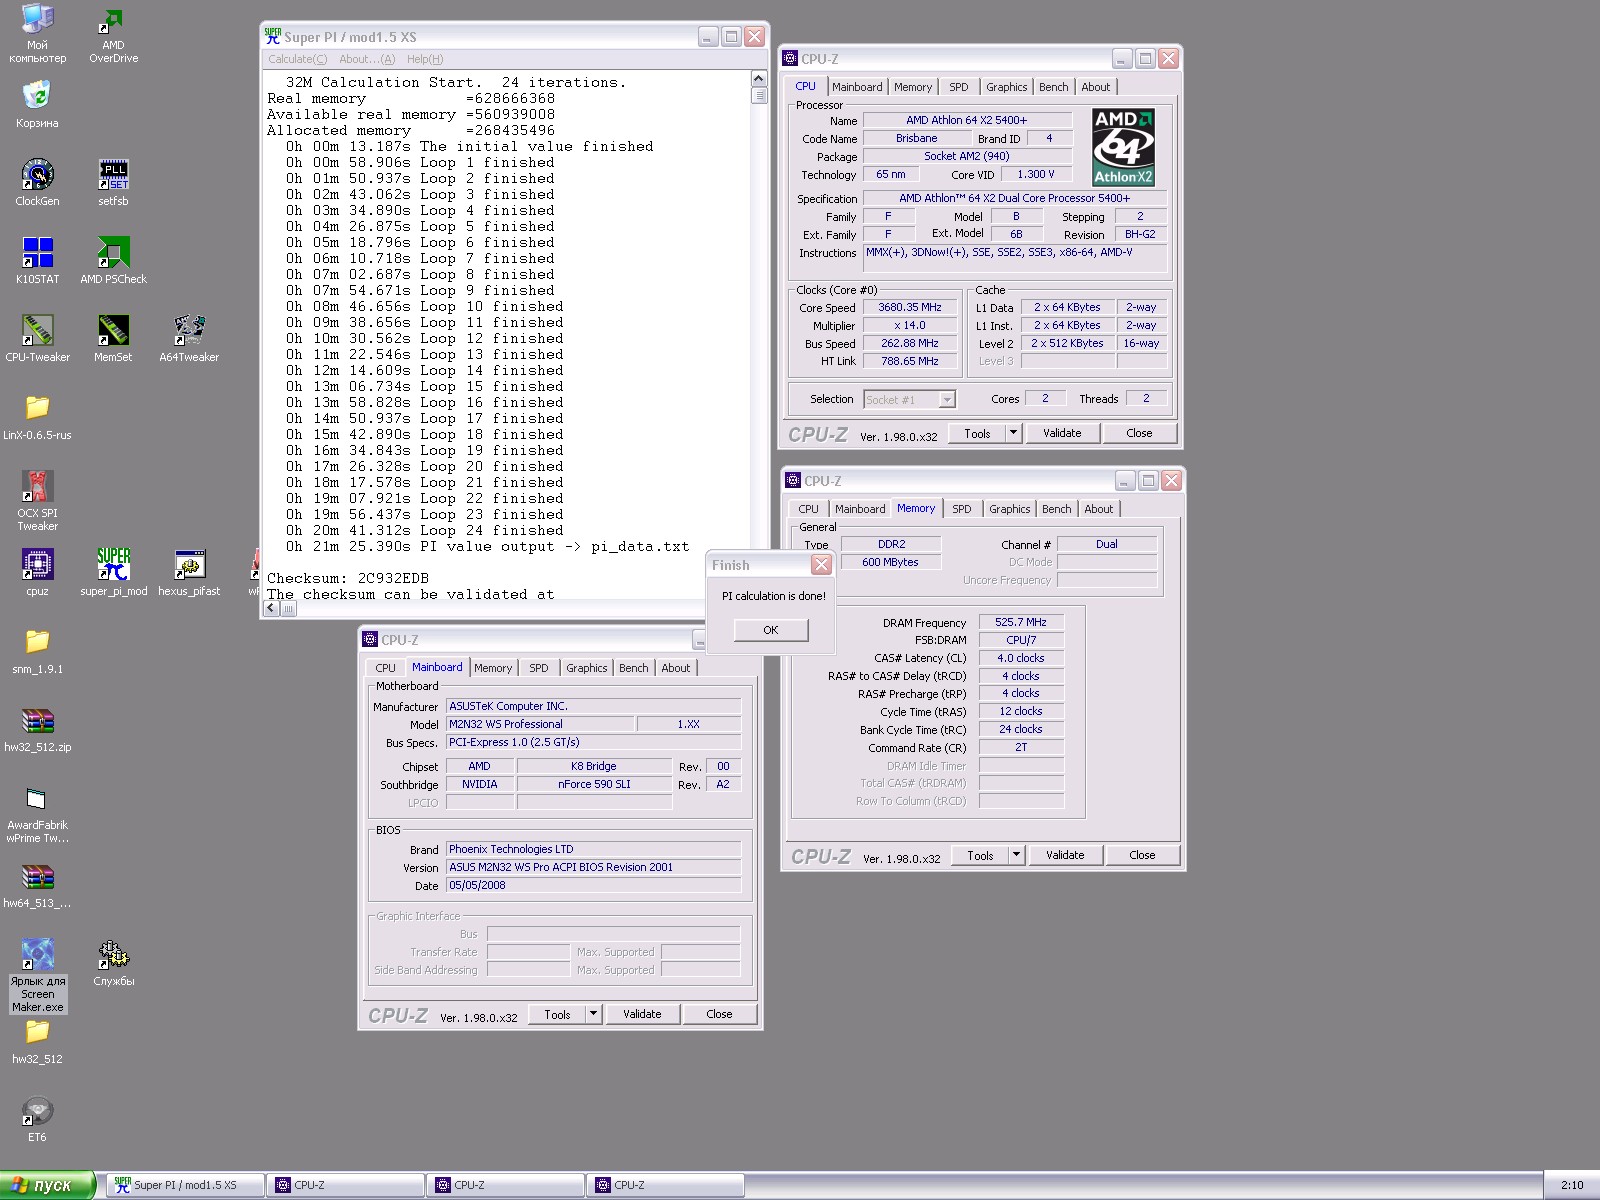
Task: Click Close button in Mainboard CPU-Z window
Action: pos(719,1014)
